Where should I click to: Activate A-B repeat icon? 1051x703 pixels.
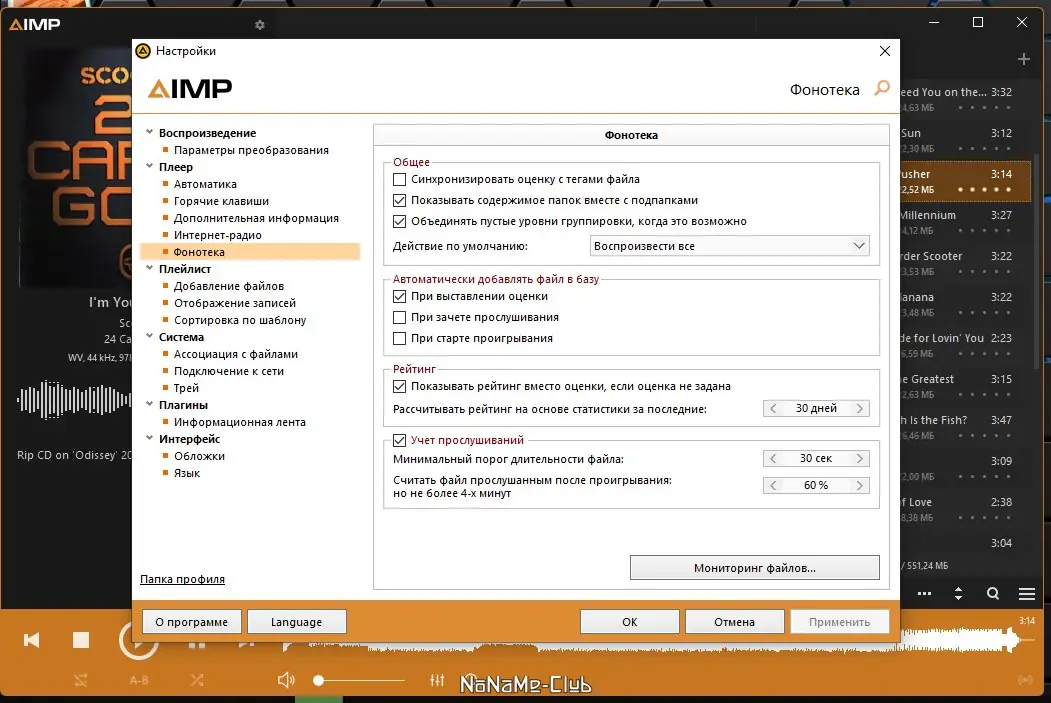tap(139, 679)
